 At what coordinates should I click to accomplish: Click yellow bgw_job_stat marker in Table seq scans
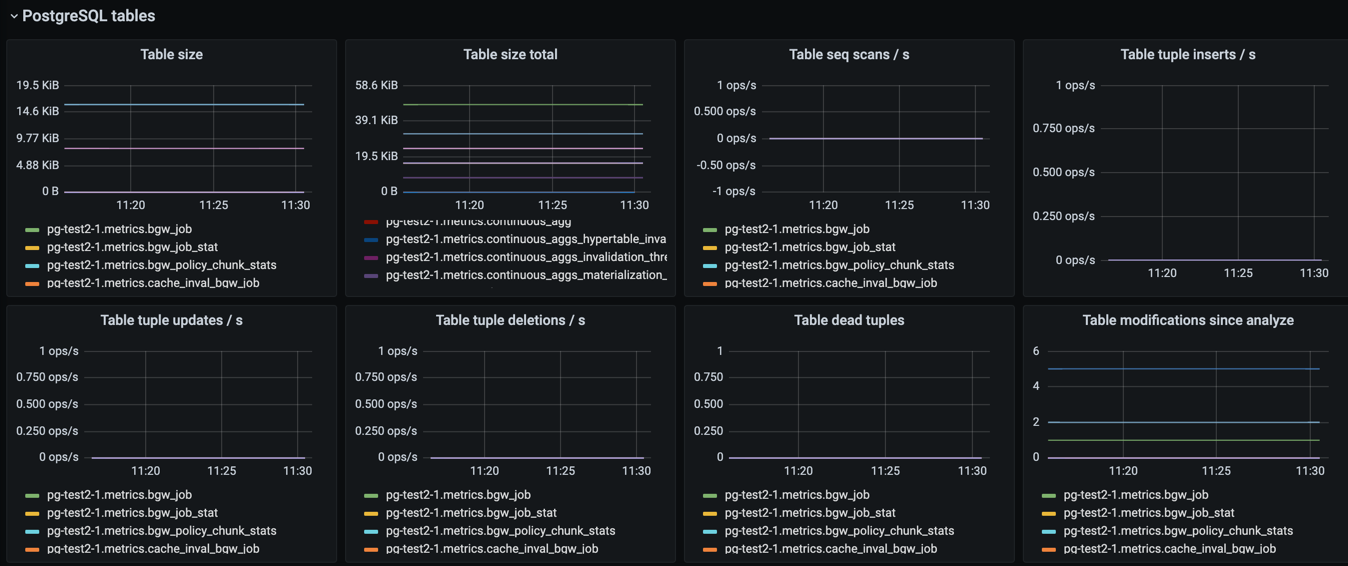tap(710, 248)
